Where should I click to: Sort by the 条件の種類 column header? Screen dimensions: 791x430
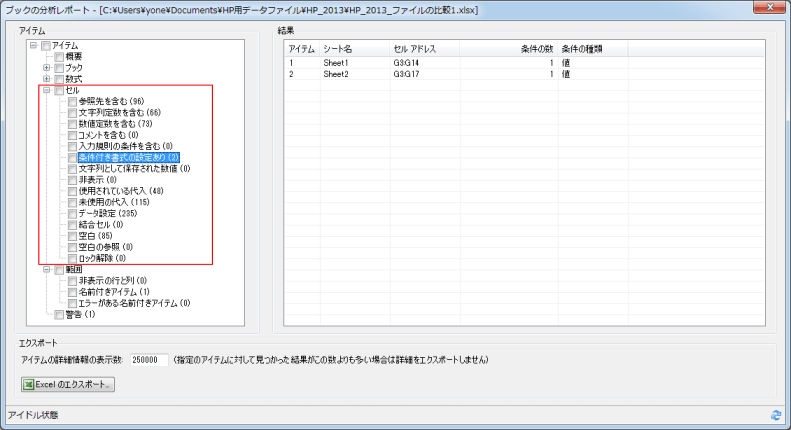coord(593,49)
